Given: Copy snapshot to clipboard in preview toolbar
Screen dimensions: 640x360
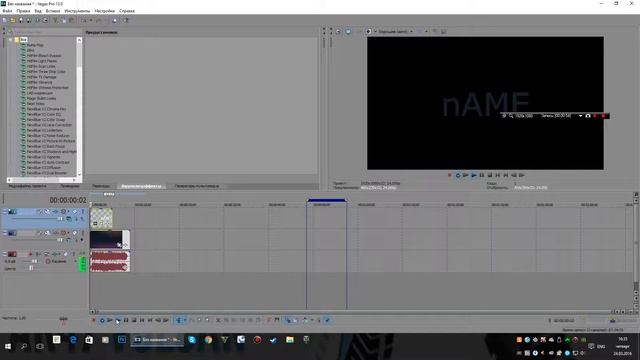Looking at the screenshot, I should pyautogui.click(x=435, y=31).
